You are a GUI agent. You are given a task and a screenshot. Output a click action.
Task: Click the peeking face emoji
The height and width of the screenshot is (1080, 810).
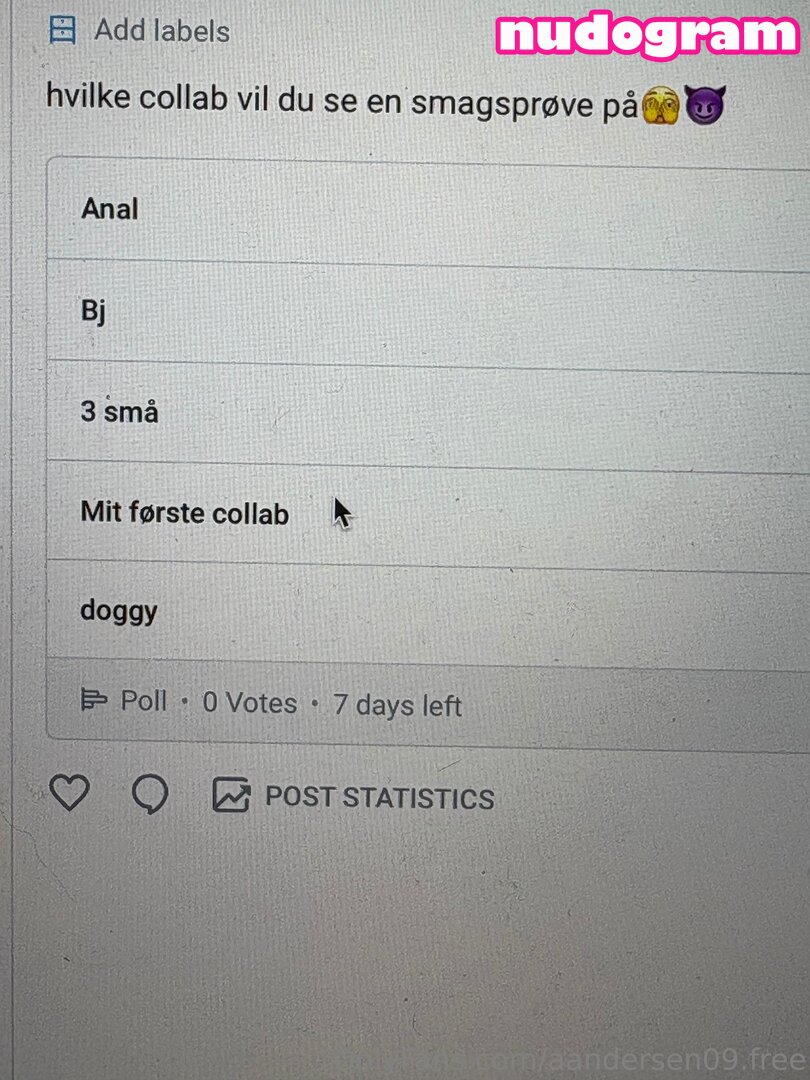coord(662,105)
